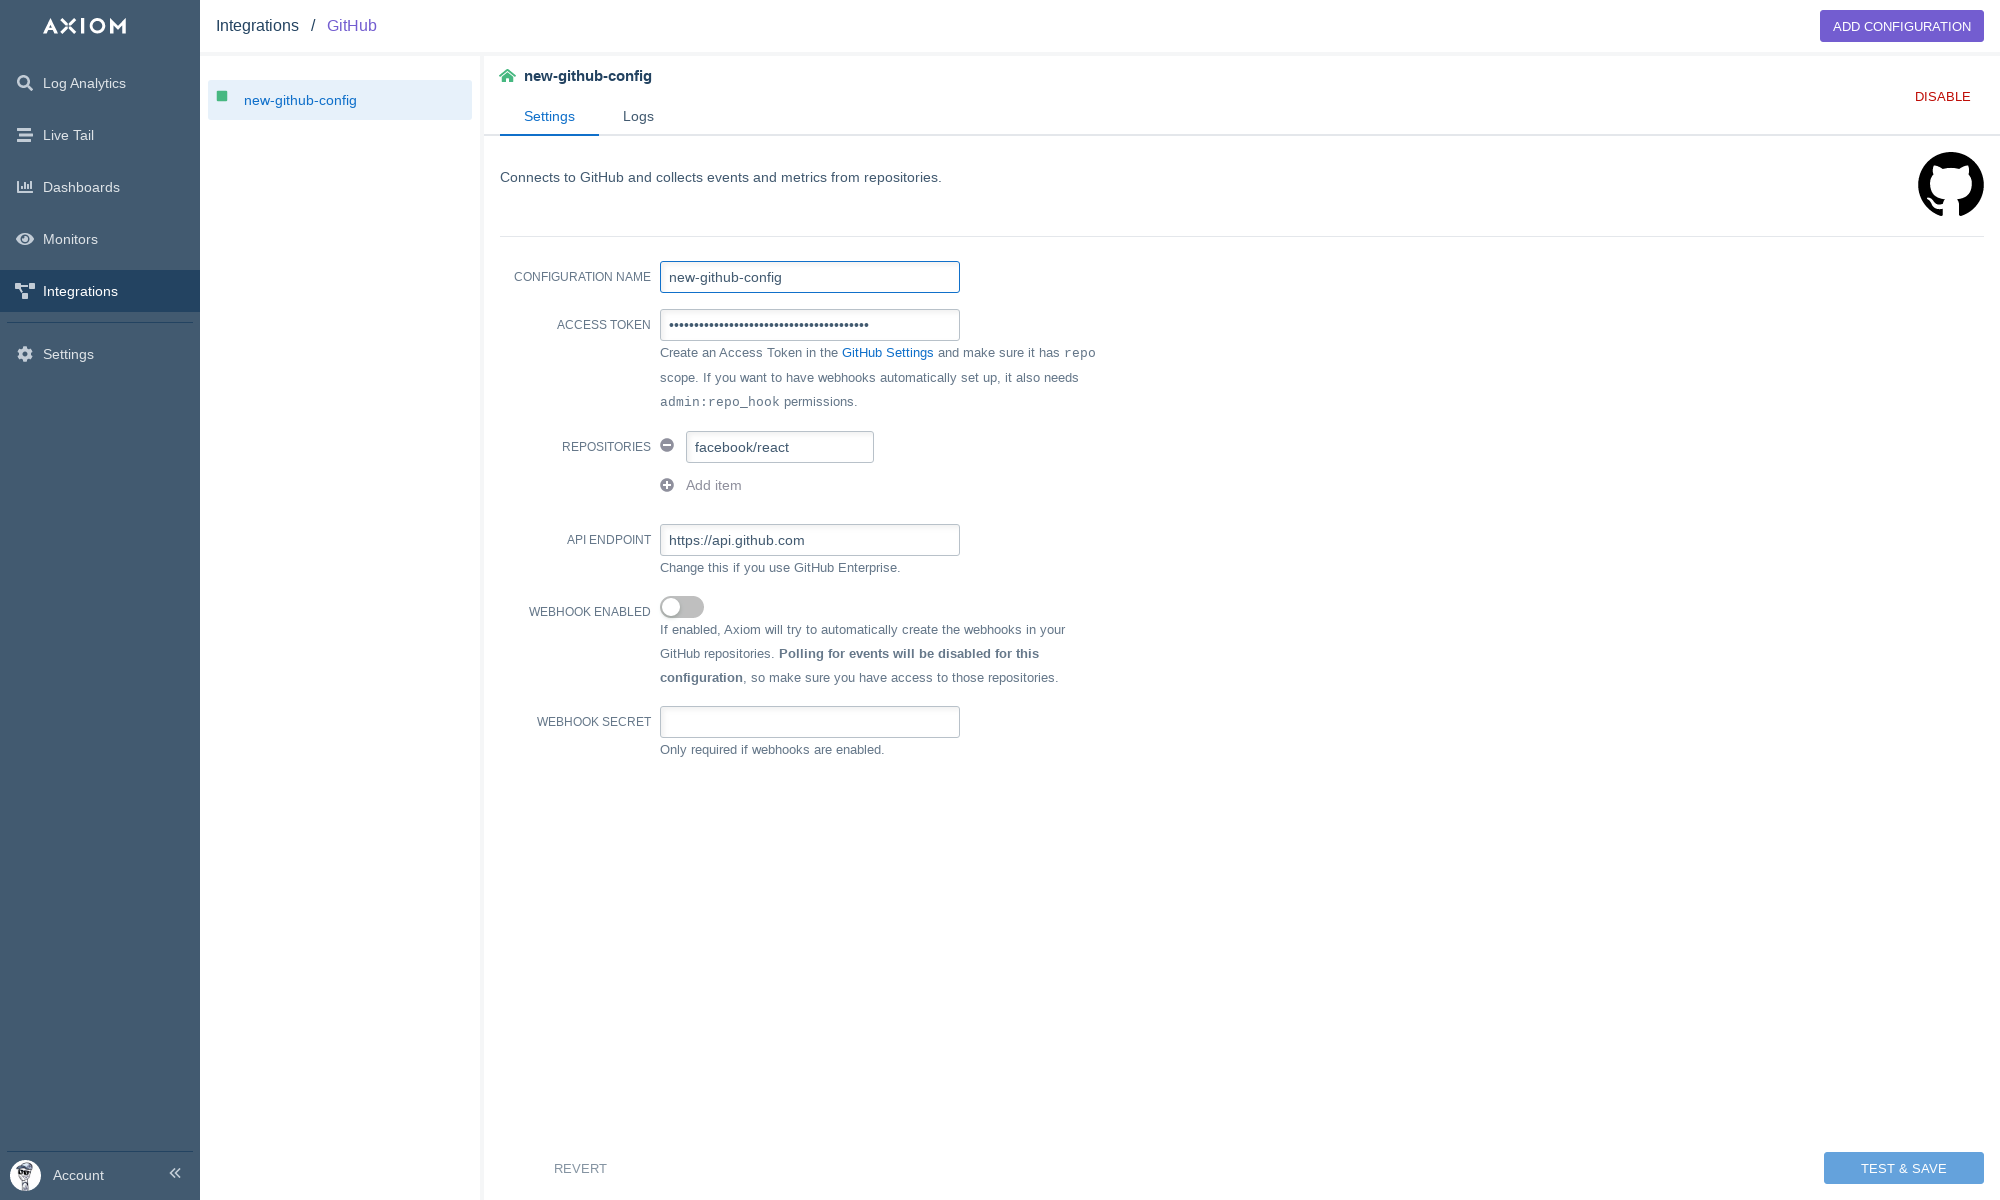Image resolution: width=2000 pixels, height=1200 pixels.
Task: Toggle the Webhook Enabled switch
Action: click(x=682, y=607)
